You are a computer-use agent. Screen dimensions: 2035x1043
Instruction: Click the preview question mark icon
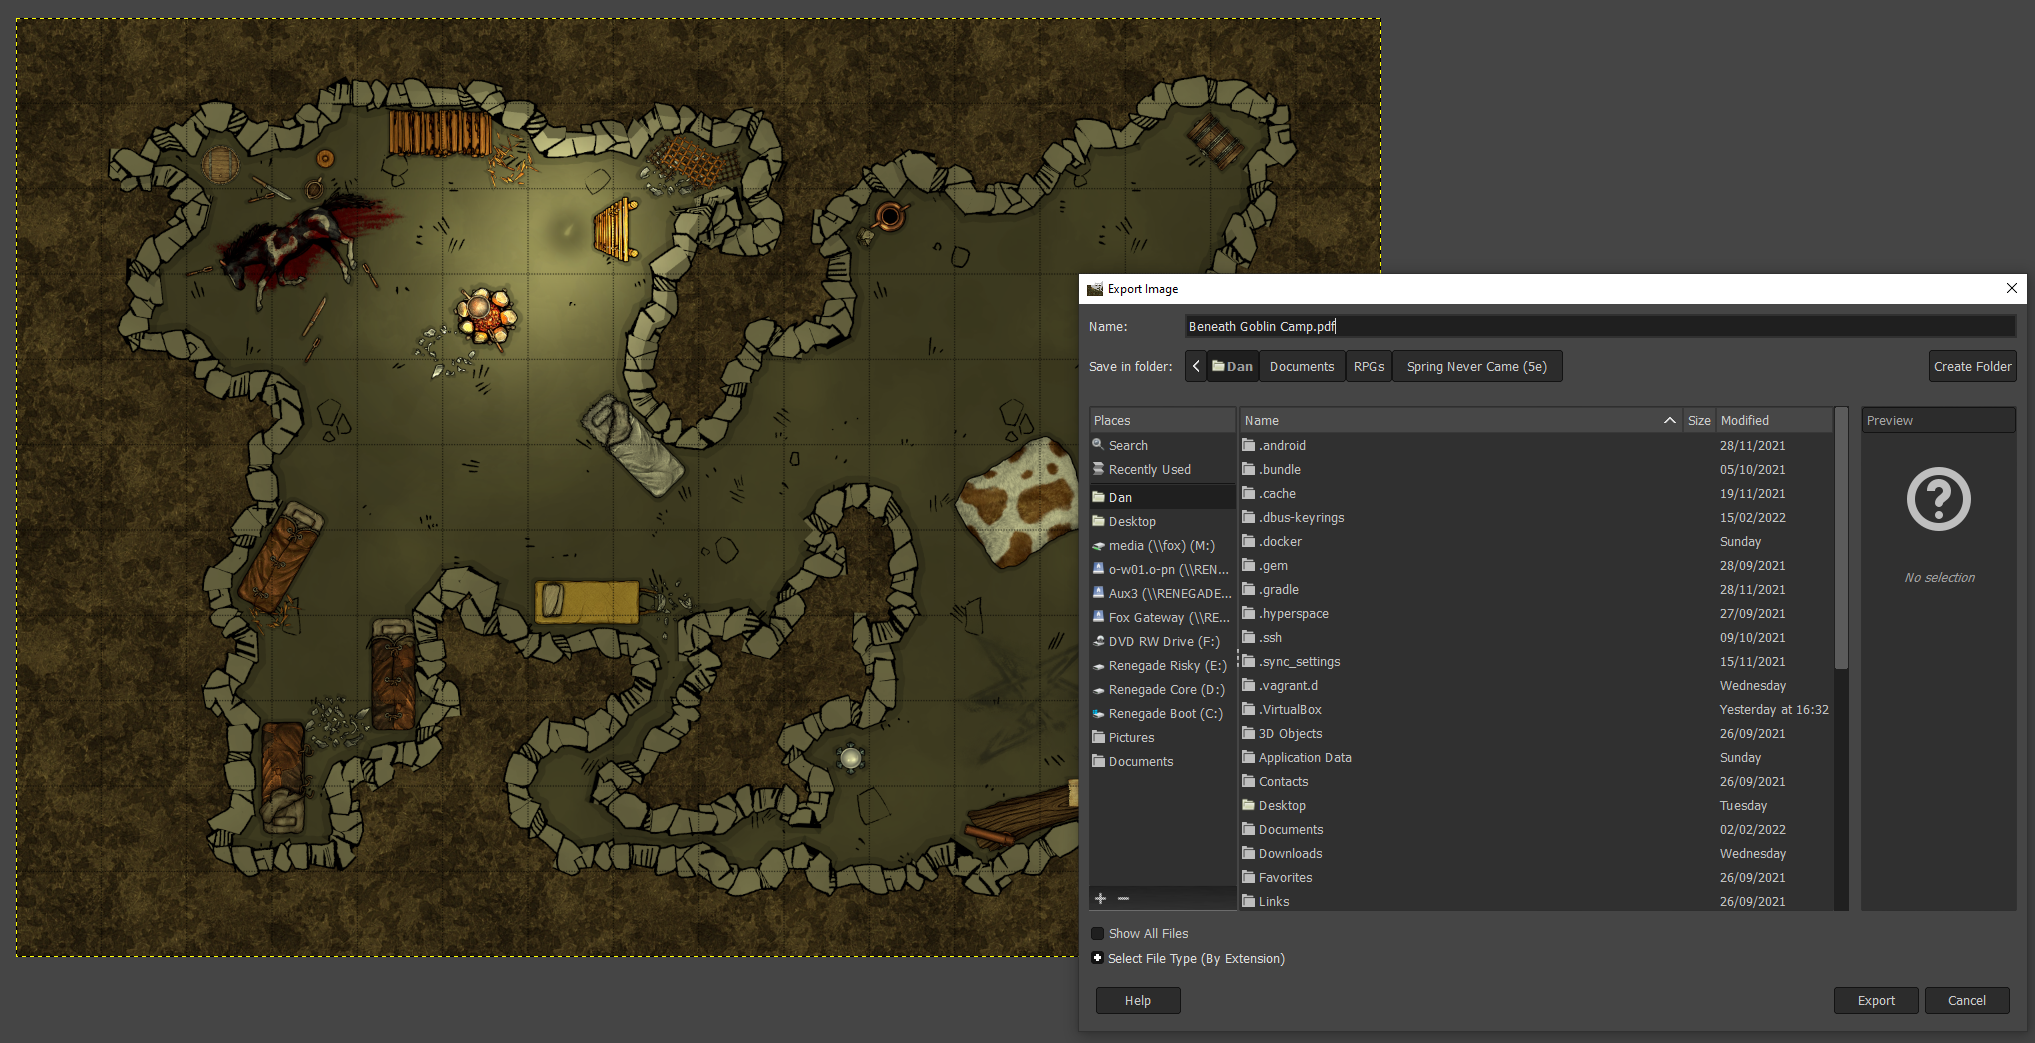[1937, 499]
